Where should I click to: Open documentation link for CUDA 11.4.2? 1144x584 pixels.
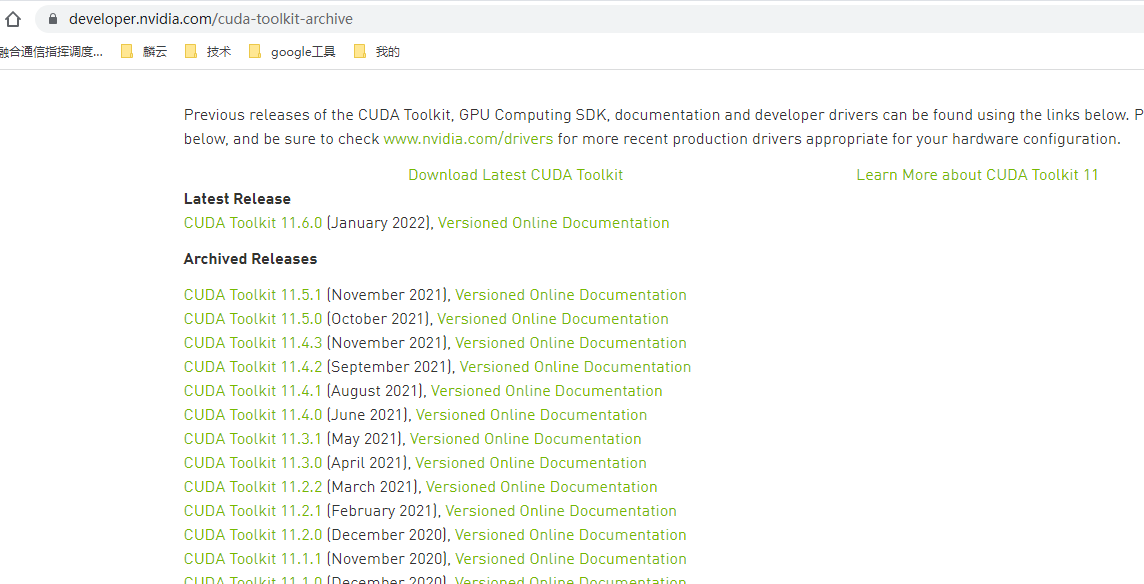pyautogui.click(x=575, y=367)
